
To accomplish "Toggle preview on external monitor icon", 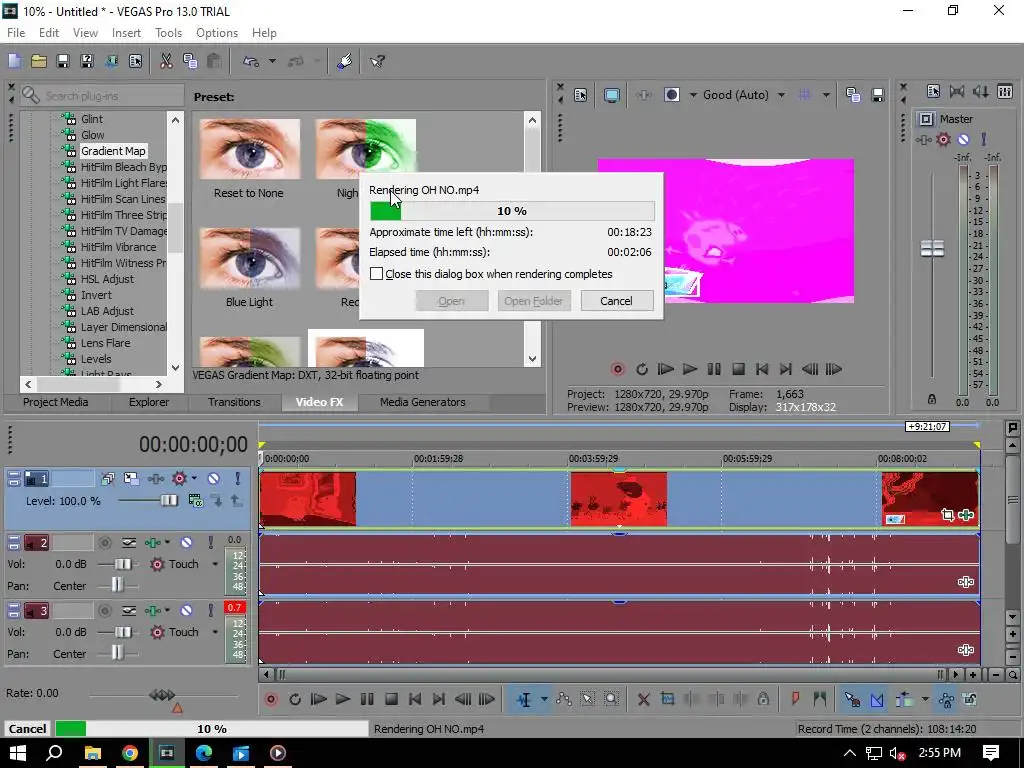I will pos(611,95).
